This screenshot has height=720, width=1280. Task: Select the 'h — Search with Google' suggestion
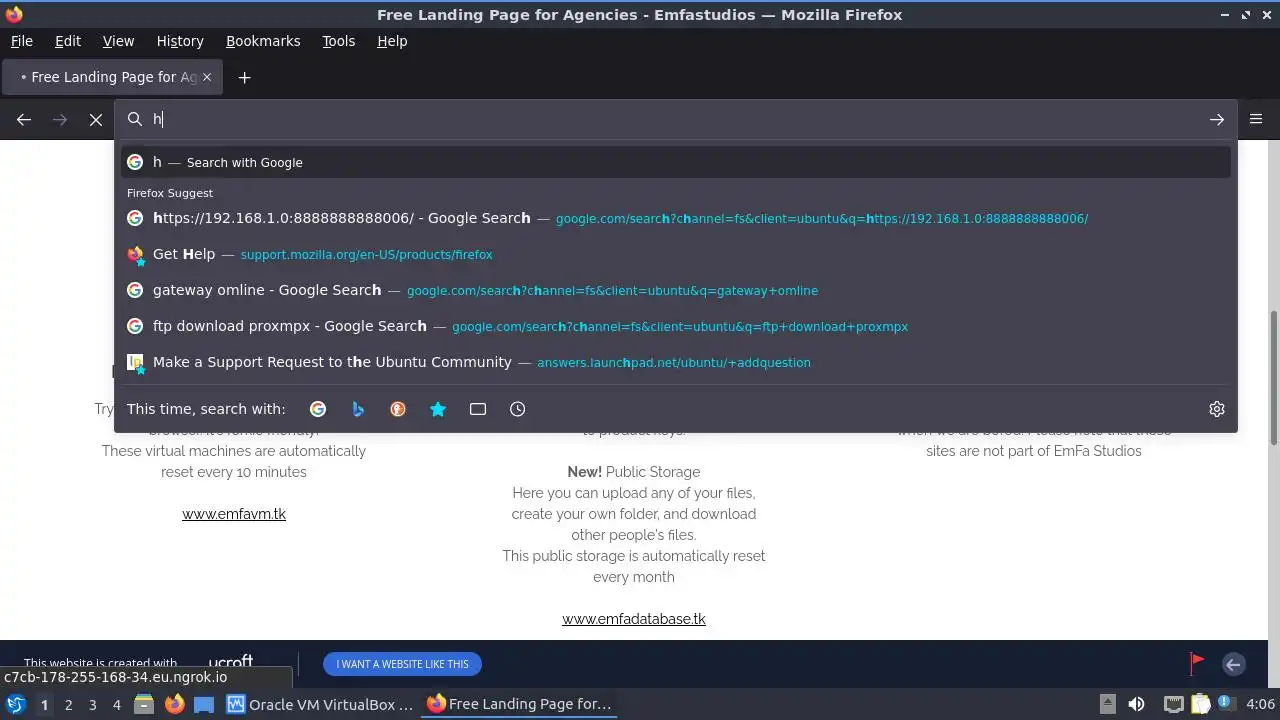coord(676,162)
